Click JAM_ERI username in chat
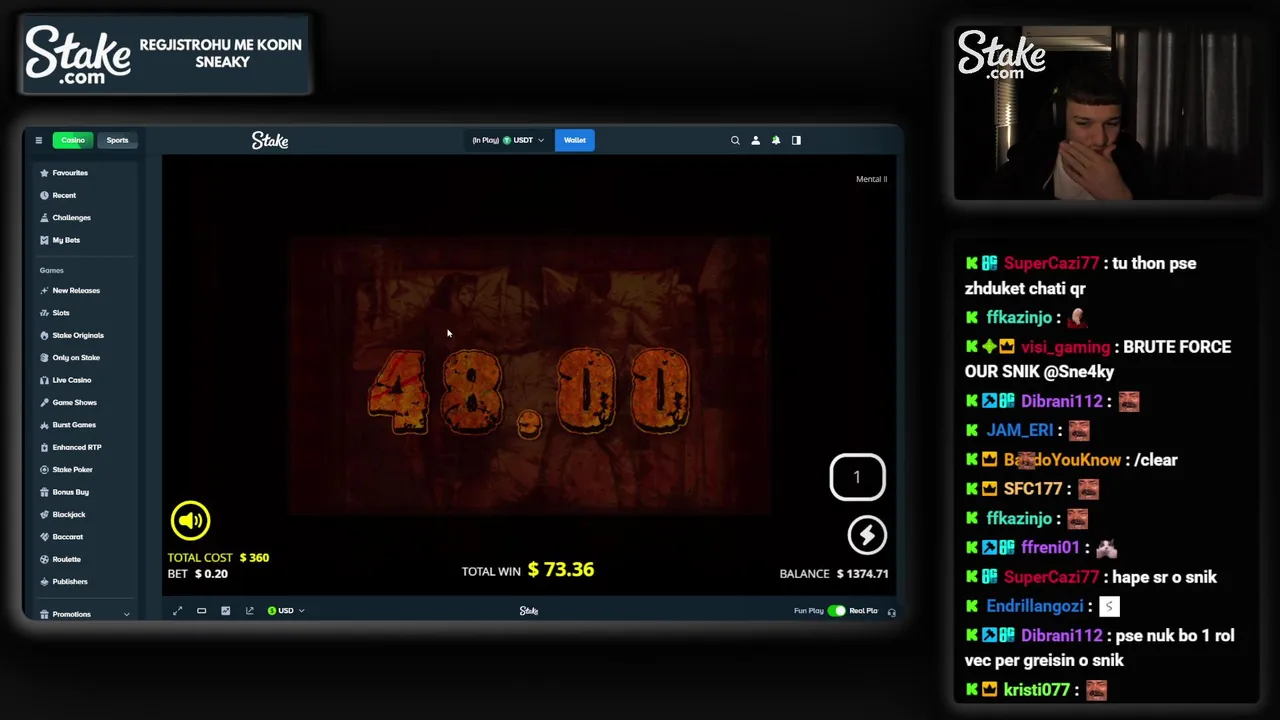Image resolution: width=1280 pixels, height=720 pixels. click(1020, 430)
